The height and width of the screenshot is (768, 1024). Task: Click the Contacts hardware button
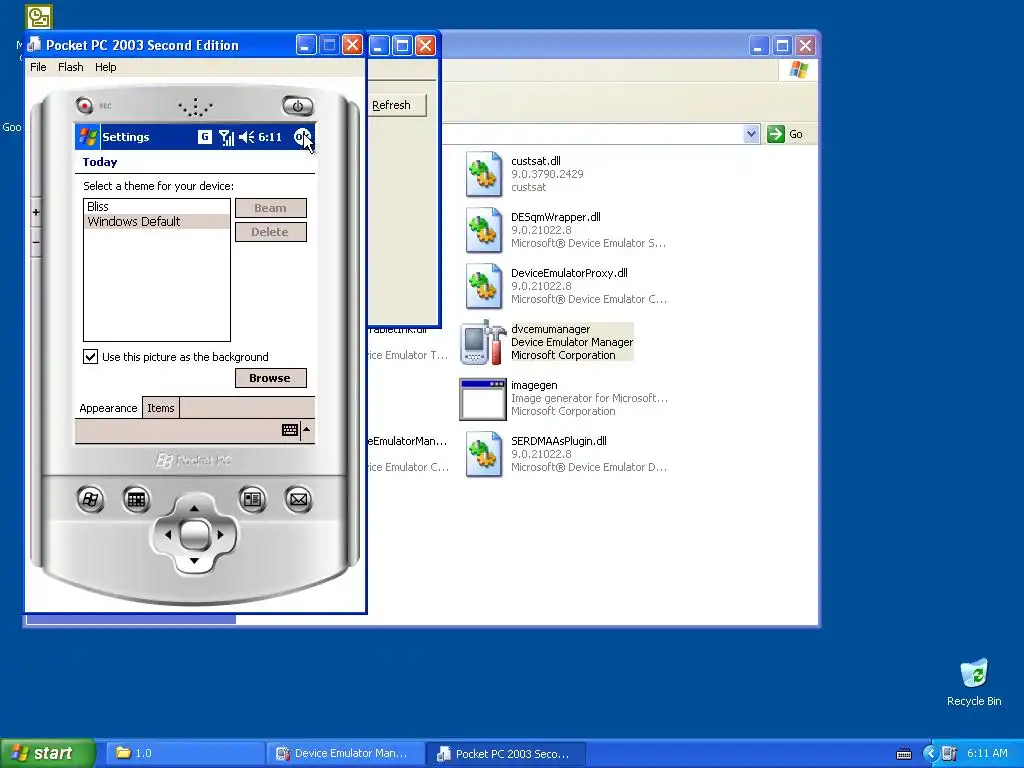pos(252,500)
